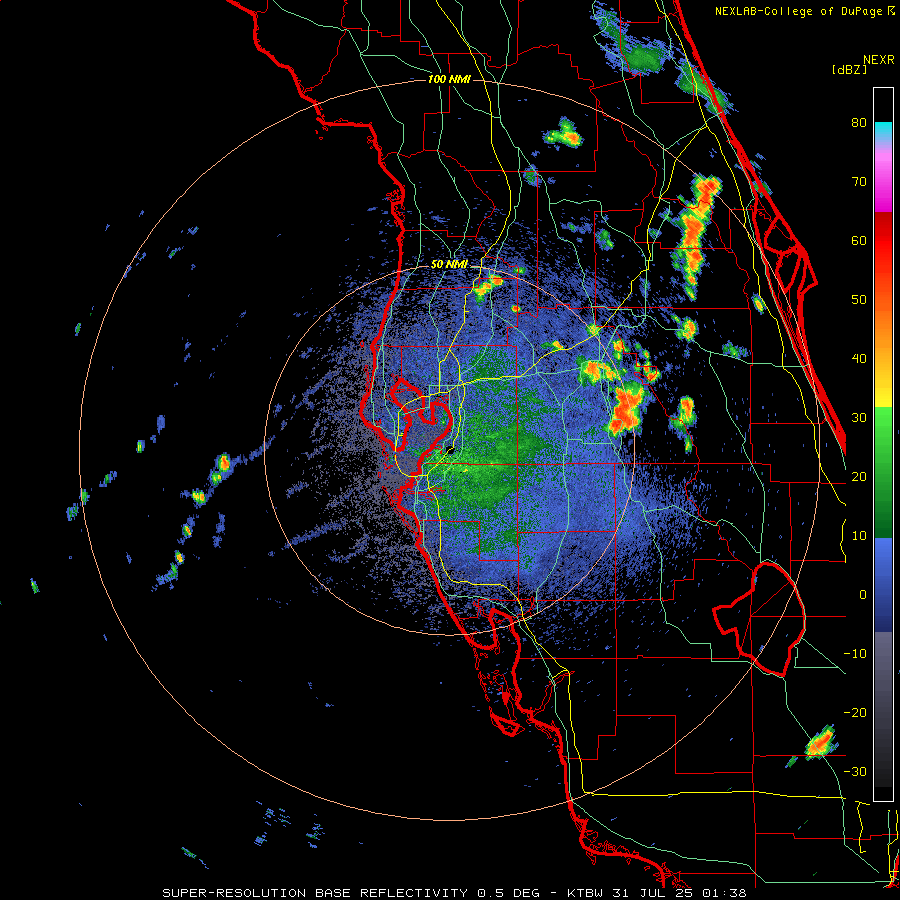
Task: Select the 50 value on the dBZ scale
Action: [859, 300]
